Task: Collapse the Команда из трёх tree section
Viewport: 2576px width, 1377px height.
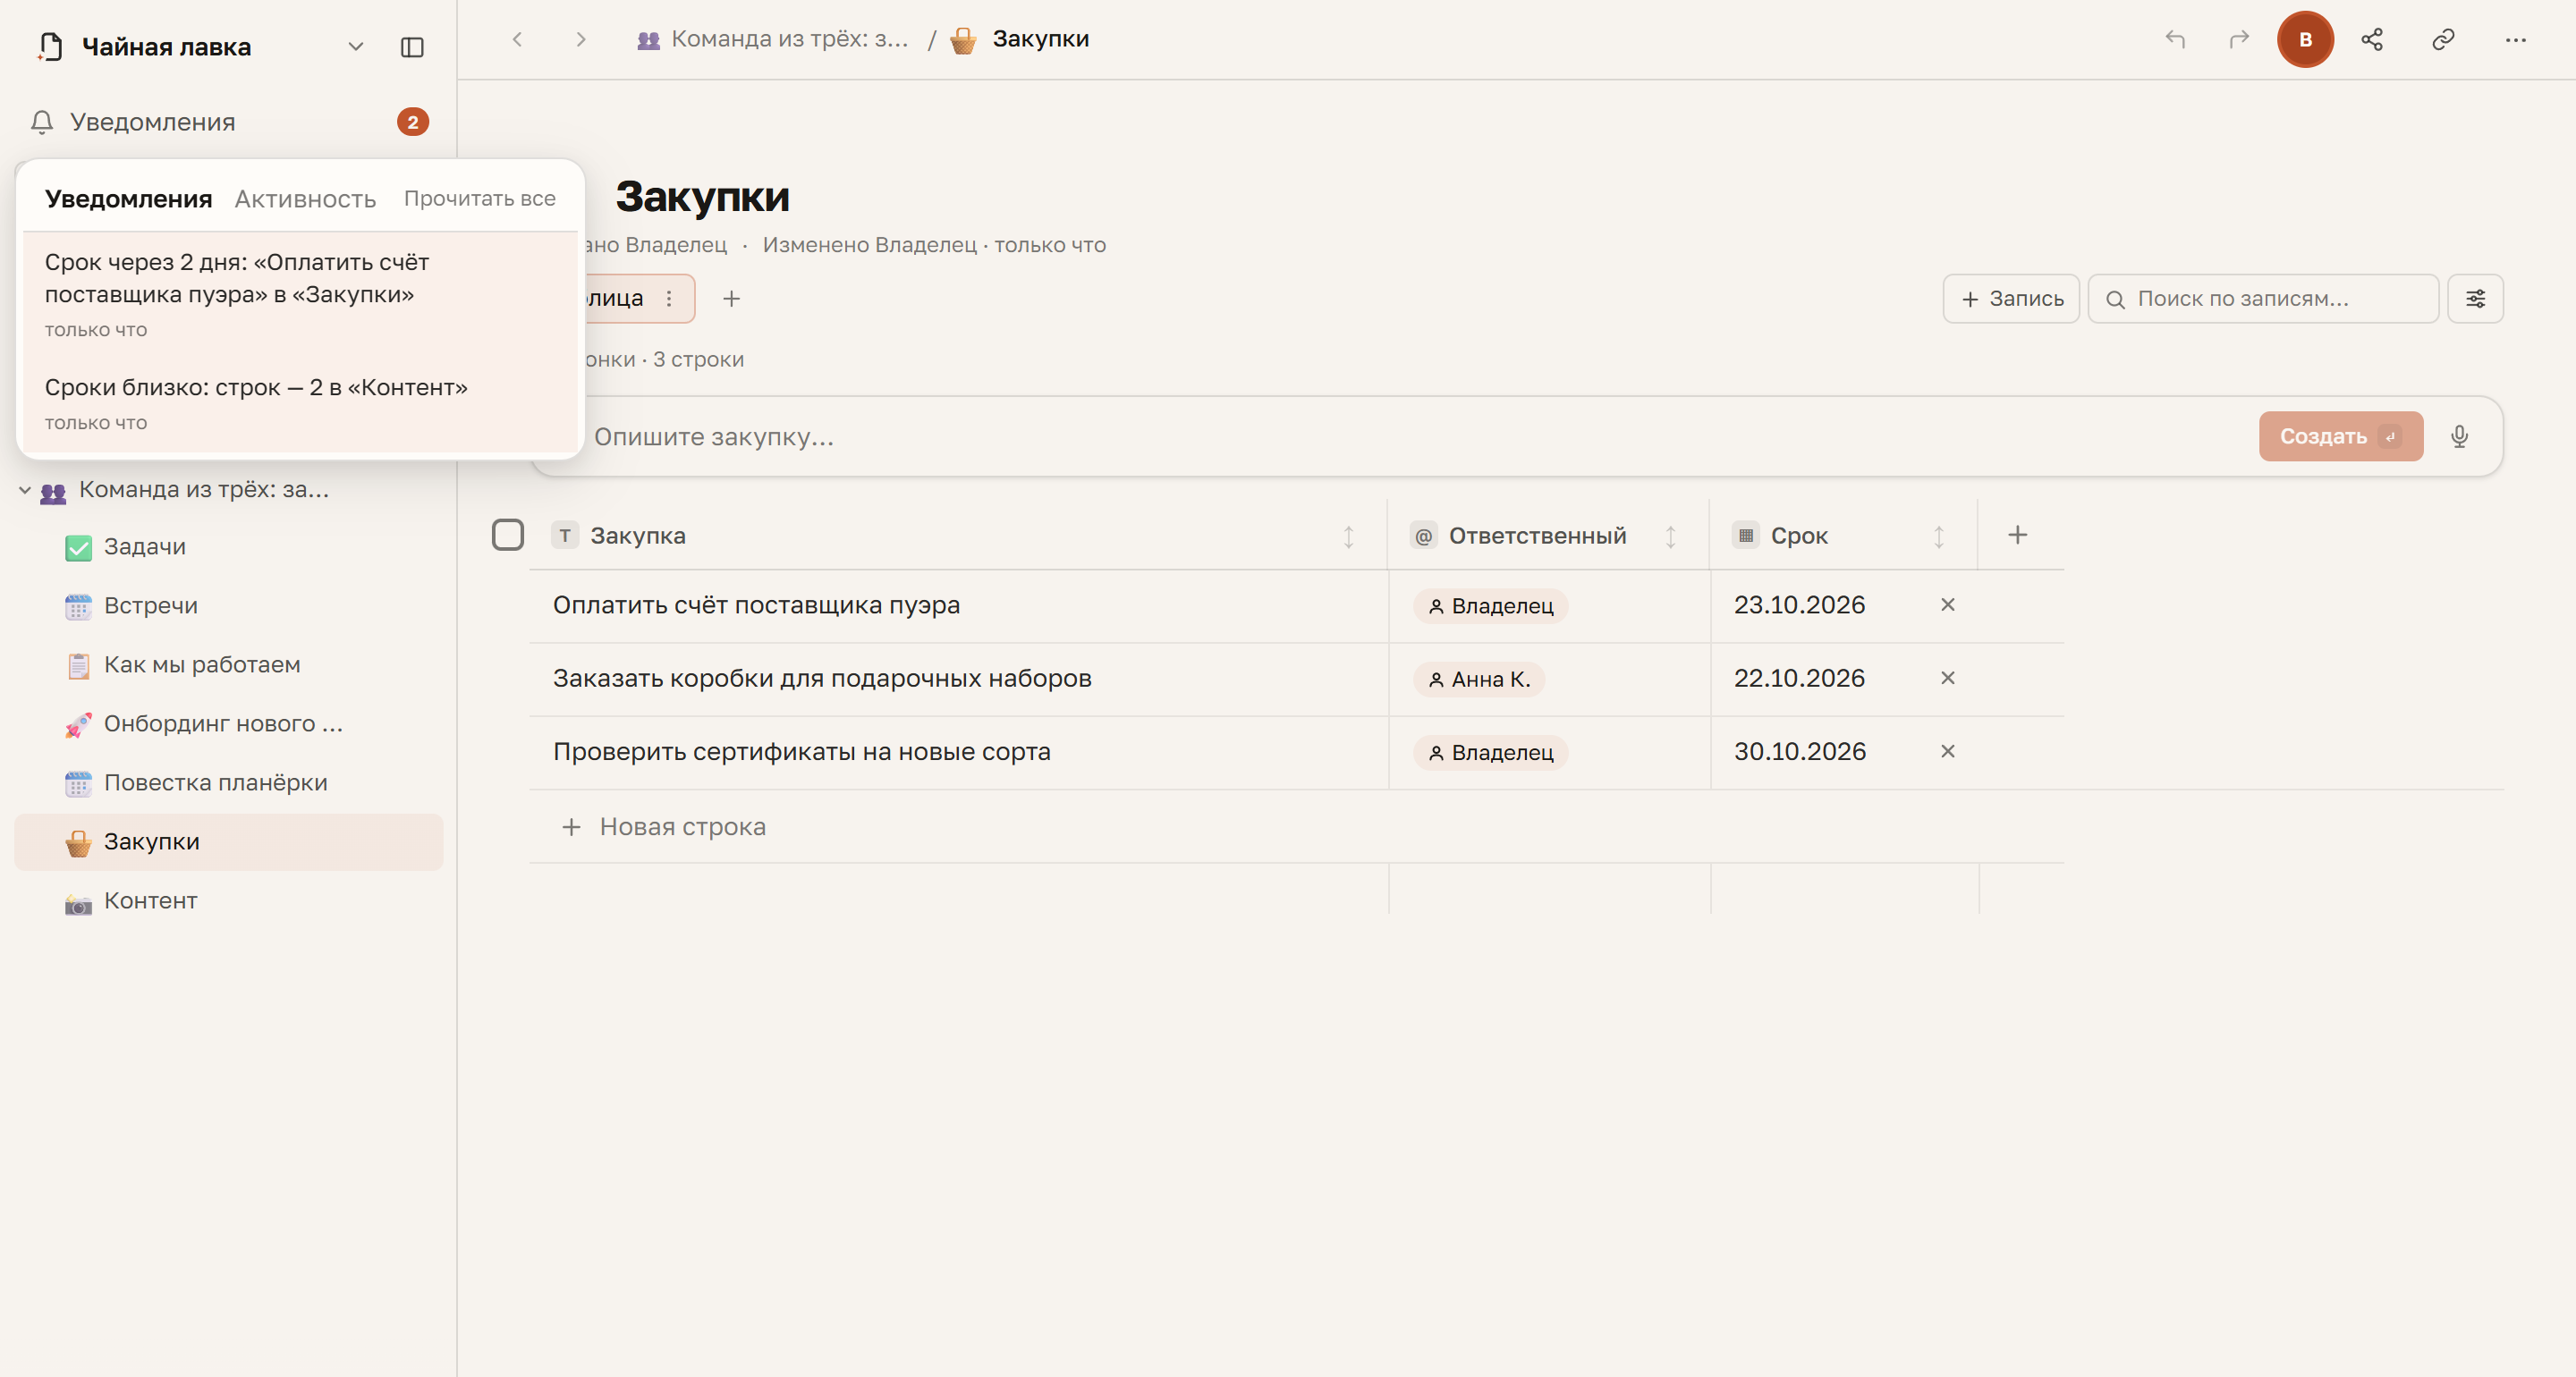Action: [25, 490]
